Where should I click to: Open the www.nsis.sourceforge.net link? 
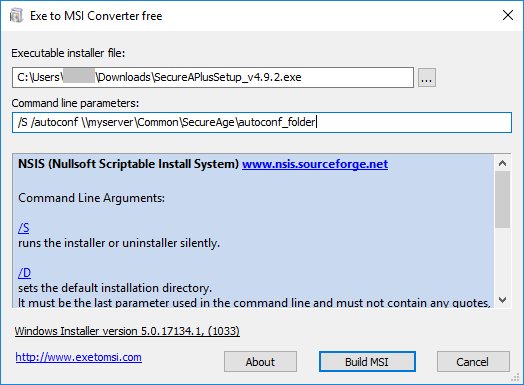[x=315, y=164]
